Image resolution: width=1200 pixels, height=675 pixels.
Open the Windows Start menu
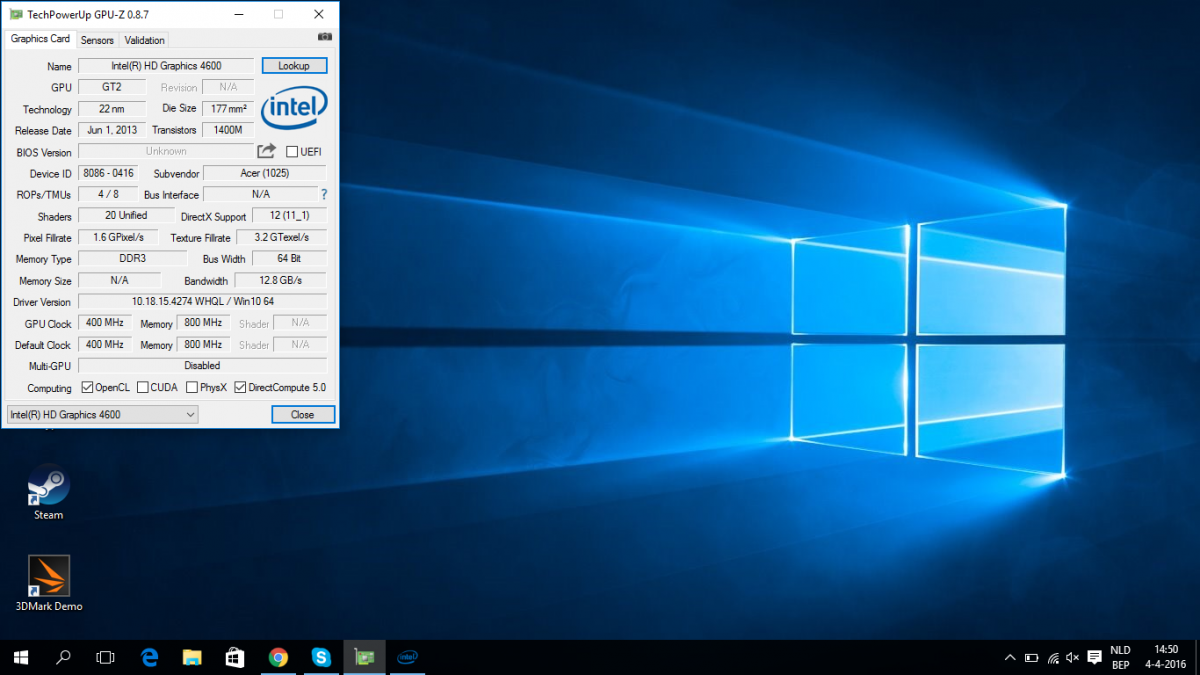[20, 657]
